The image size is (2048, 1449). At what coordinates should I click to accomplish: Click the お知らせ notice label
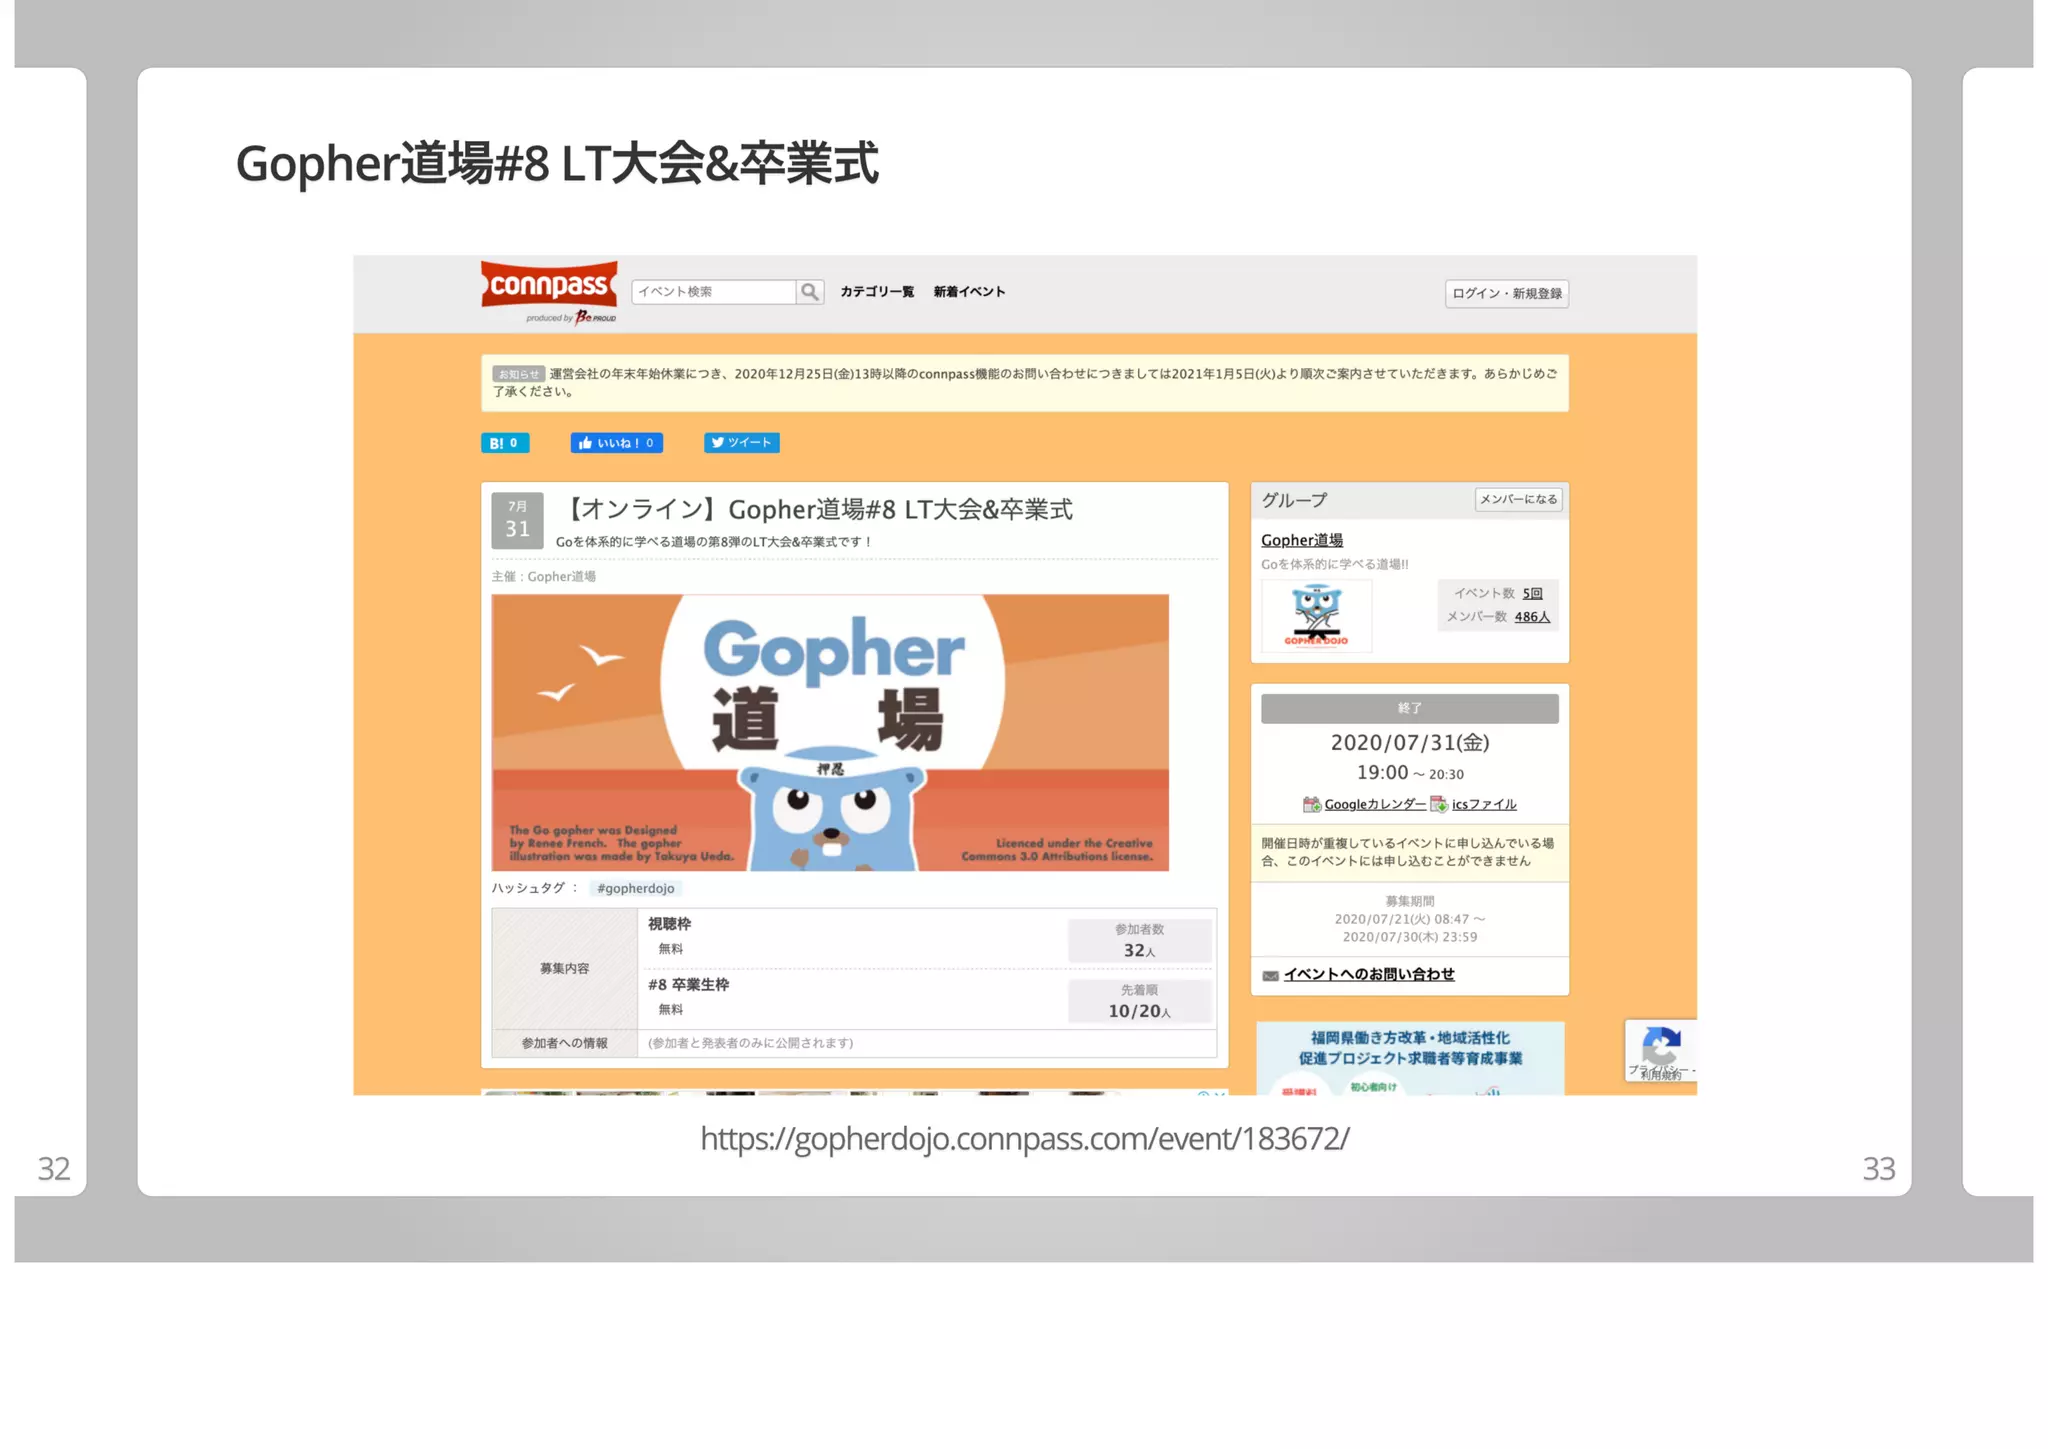518,374
